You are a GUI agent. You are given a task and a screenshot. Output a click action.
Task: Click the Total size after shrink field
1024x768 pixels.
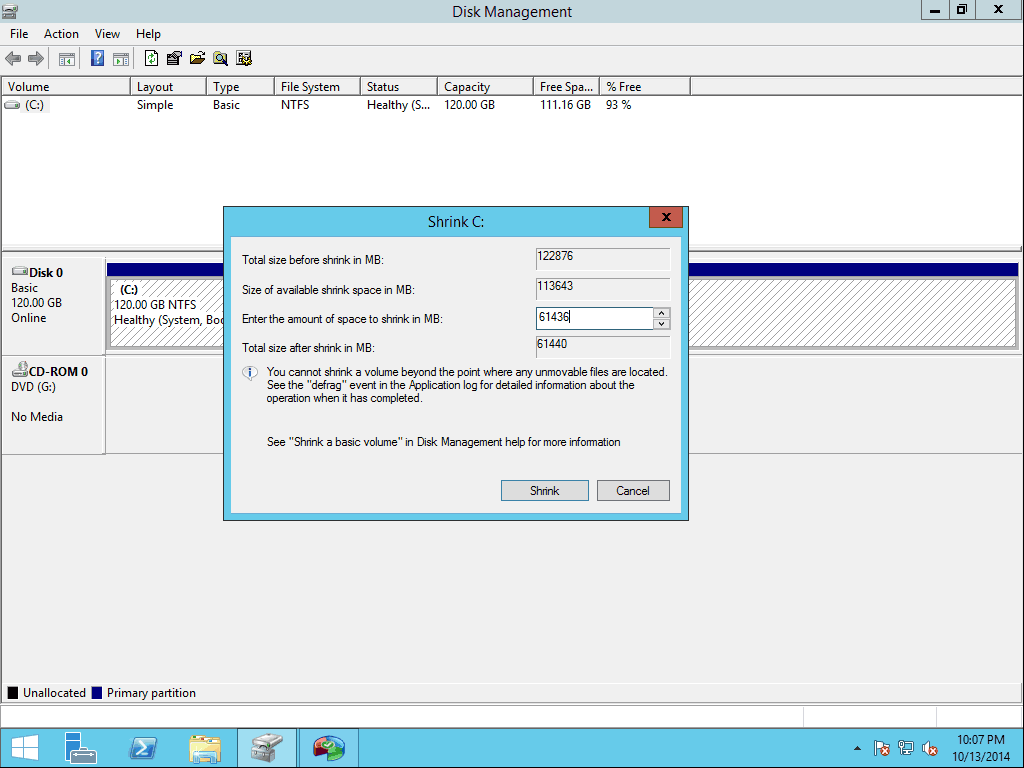point(603,347)
